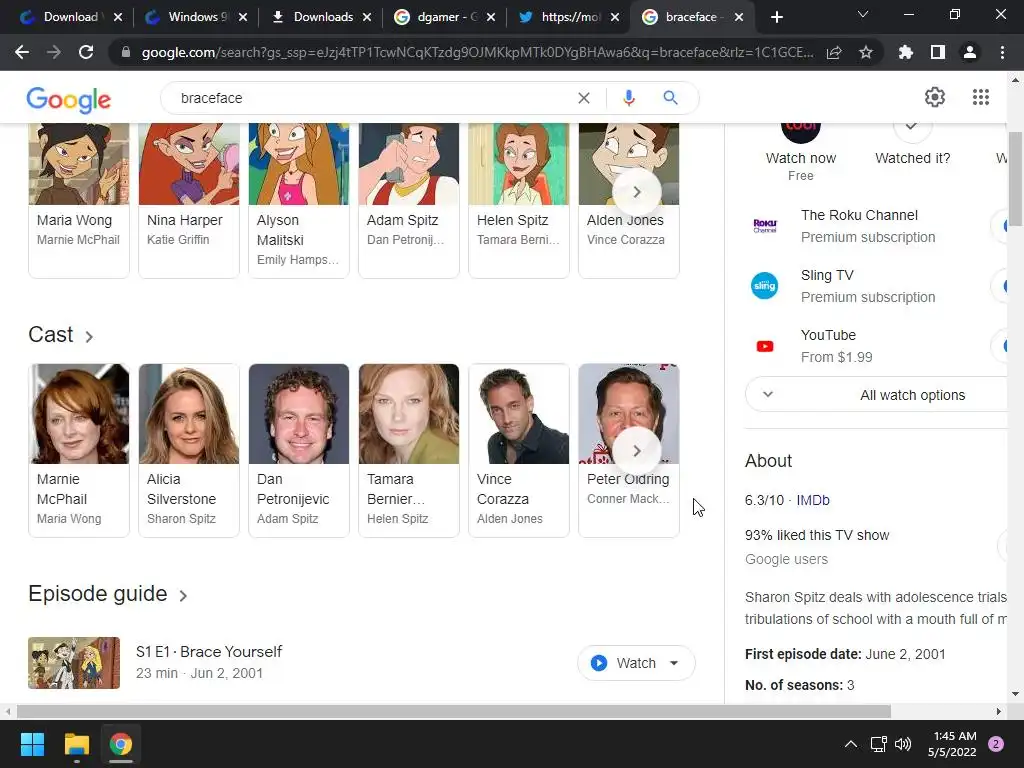The height and width of the screenshot is (768, 1024).
Task: Click the Roku Channel logo
Action: (x=765, y=226)
